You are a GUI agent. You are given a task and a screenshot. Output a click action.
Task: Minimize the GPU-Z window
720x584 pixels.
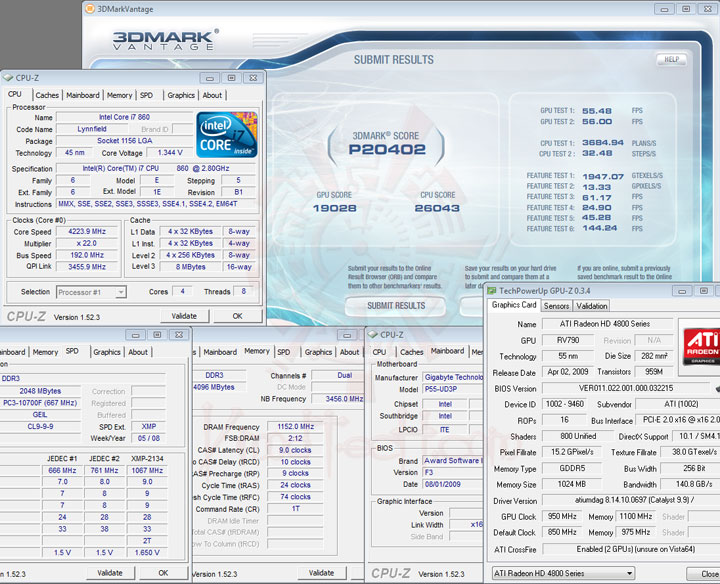(x=682, y=291)
